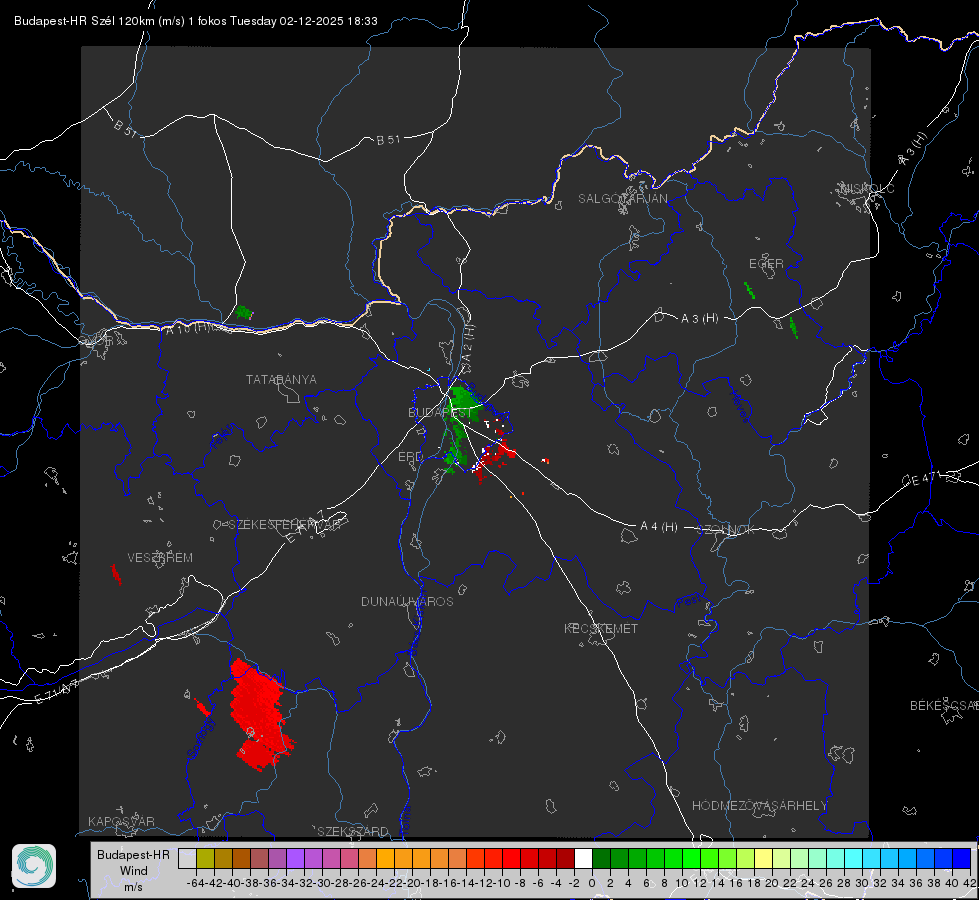The image size is (979, 900).
Task: Click the KAPOSVAR city label
Action: pyautogui.click(x=121, y=821)
